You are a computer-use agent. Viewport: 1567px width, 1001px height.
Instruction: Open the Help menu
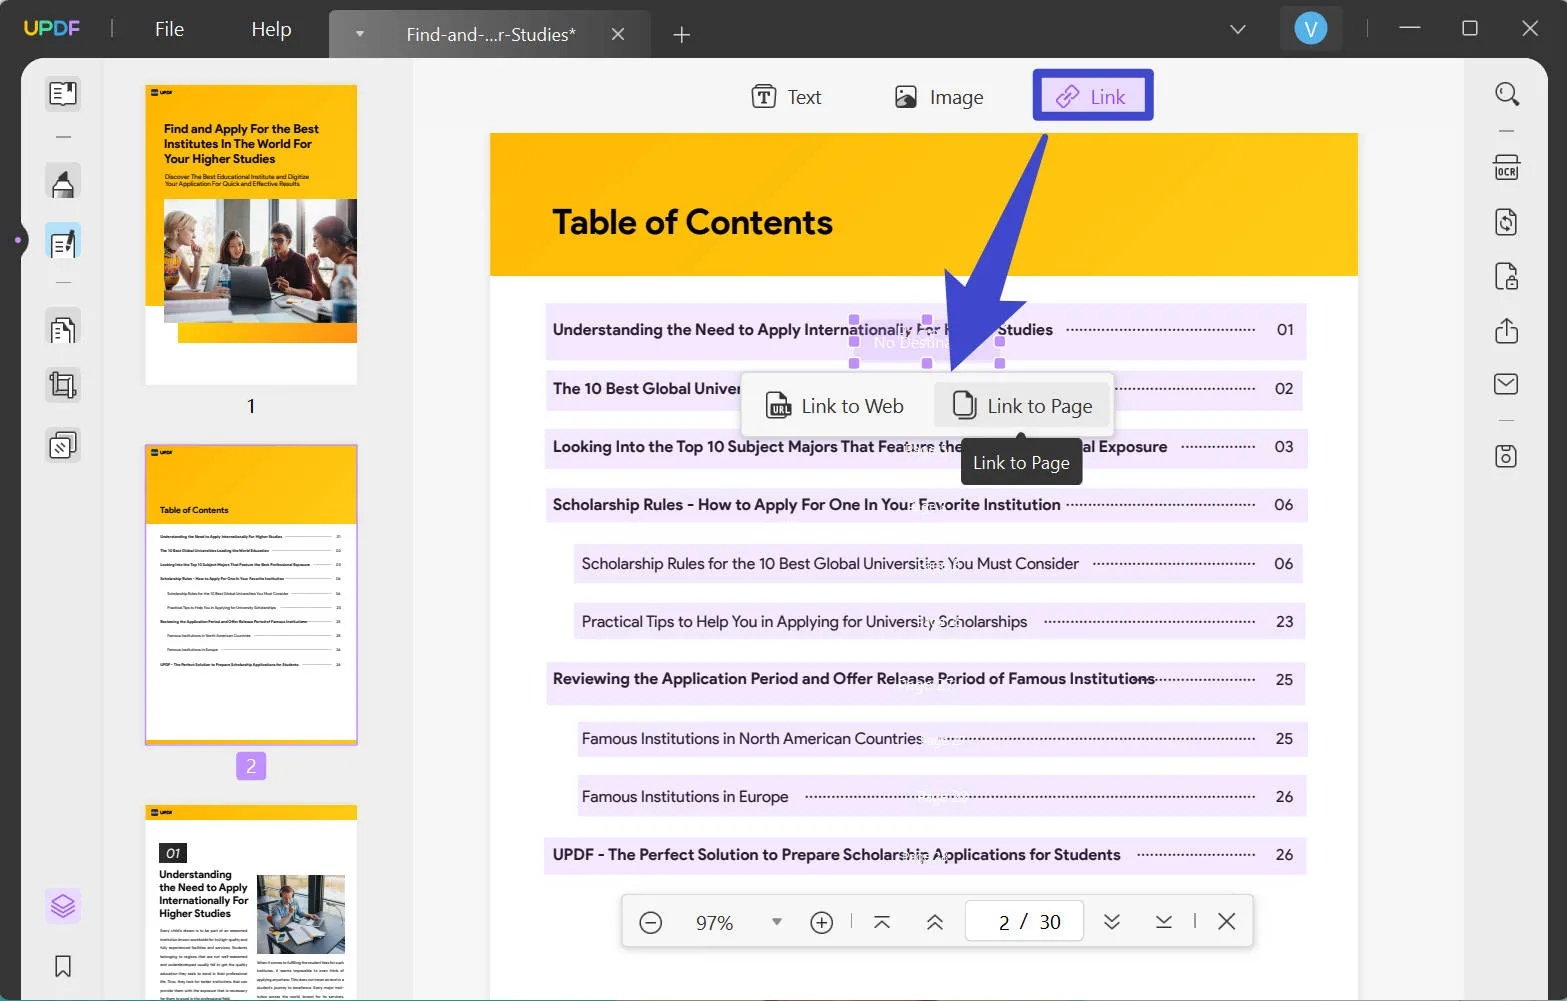271,29
